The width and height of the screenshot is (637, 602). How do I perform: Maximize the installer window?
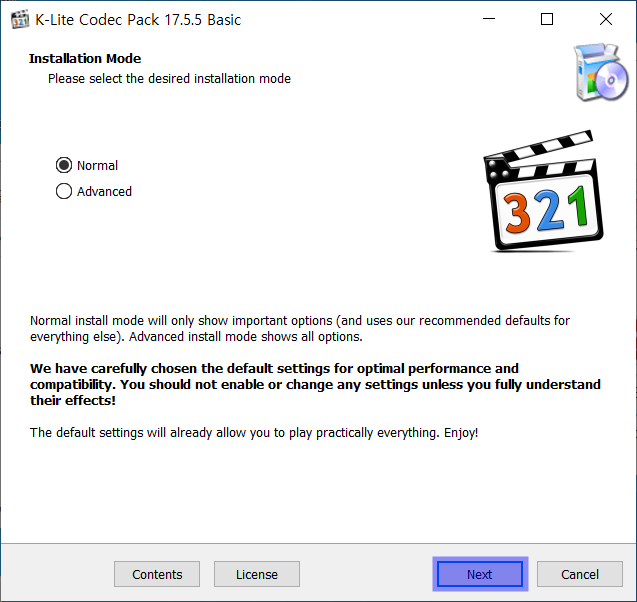[x=547, y=19]
